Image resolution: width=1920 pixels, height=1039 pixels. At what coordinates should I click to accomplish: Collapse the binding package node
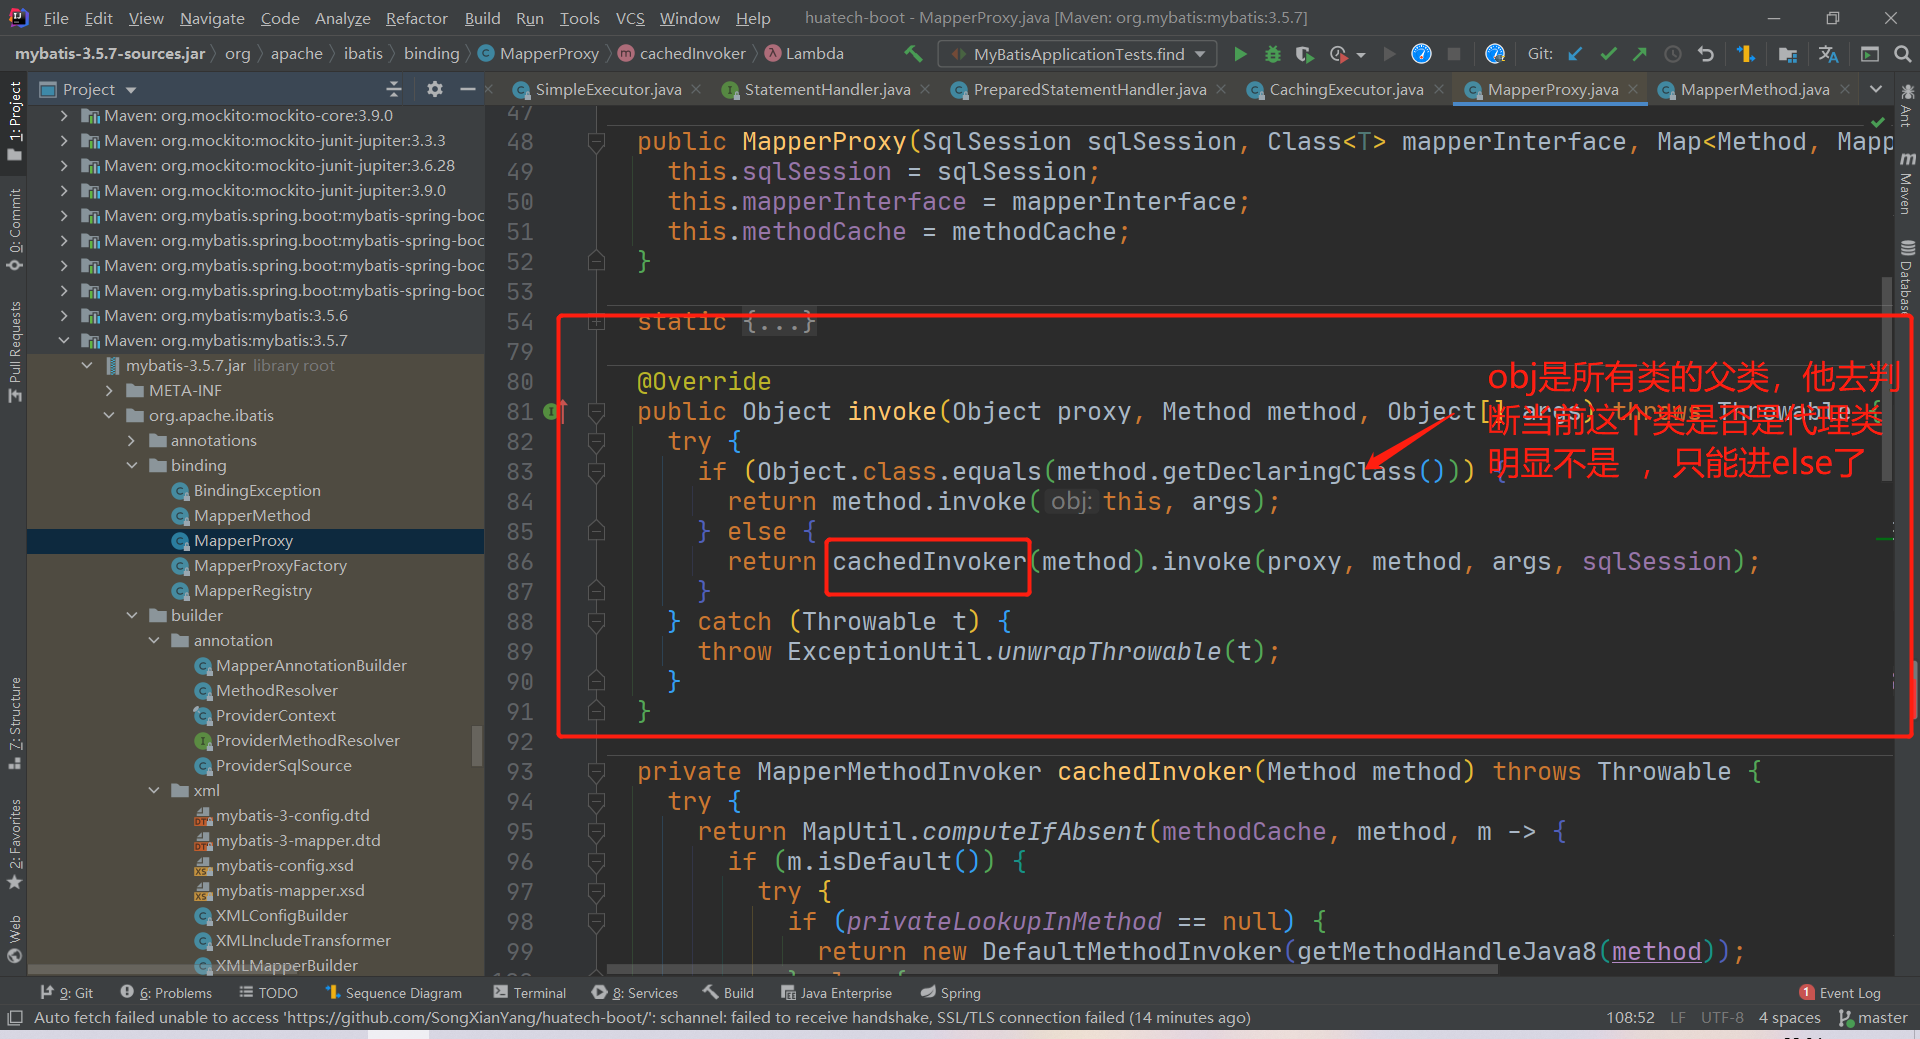click(x=131, y=466)
